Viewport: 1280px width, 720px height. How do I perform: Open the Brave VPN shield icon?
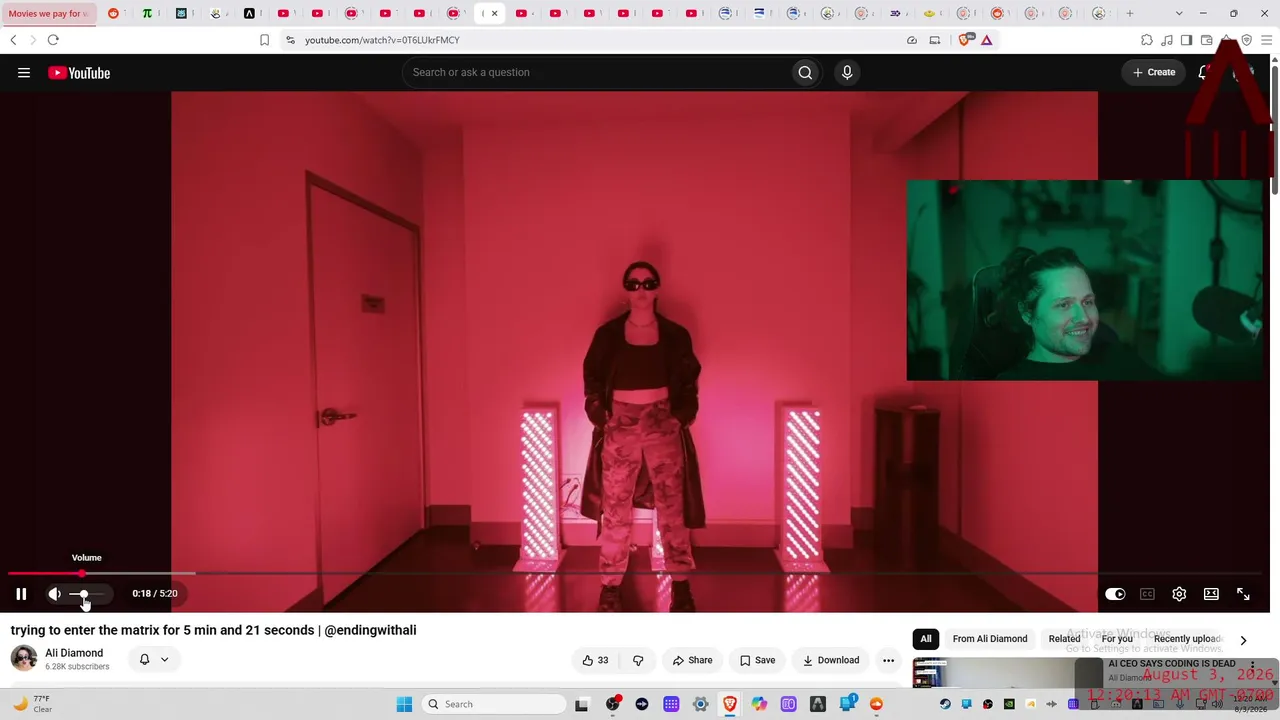tap(1245, 40)
